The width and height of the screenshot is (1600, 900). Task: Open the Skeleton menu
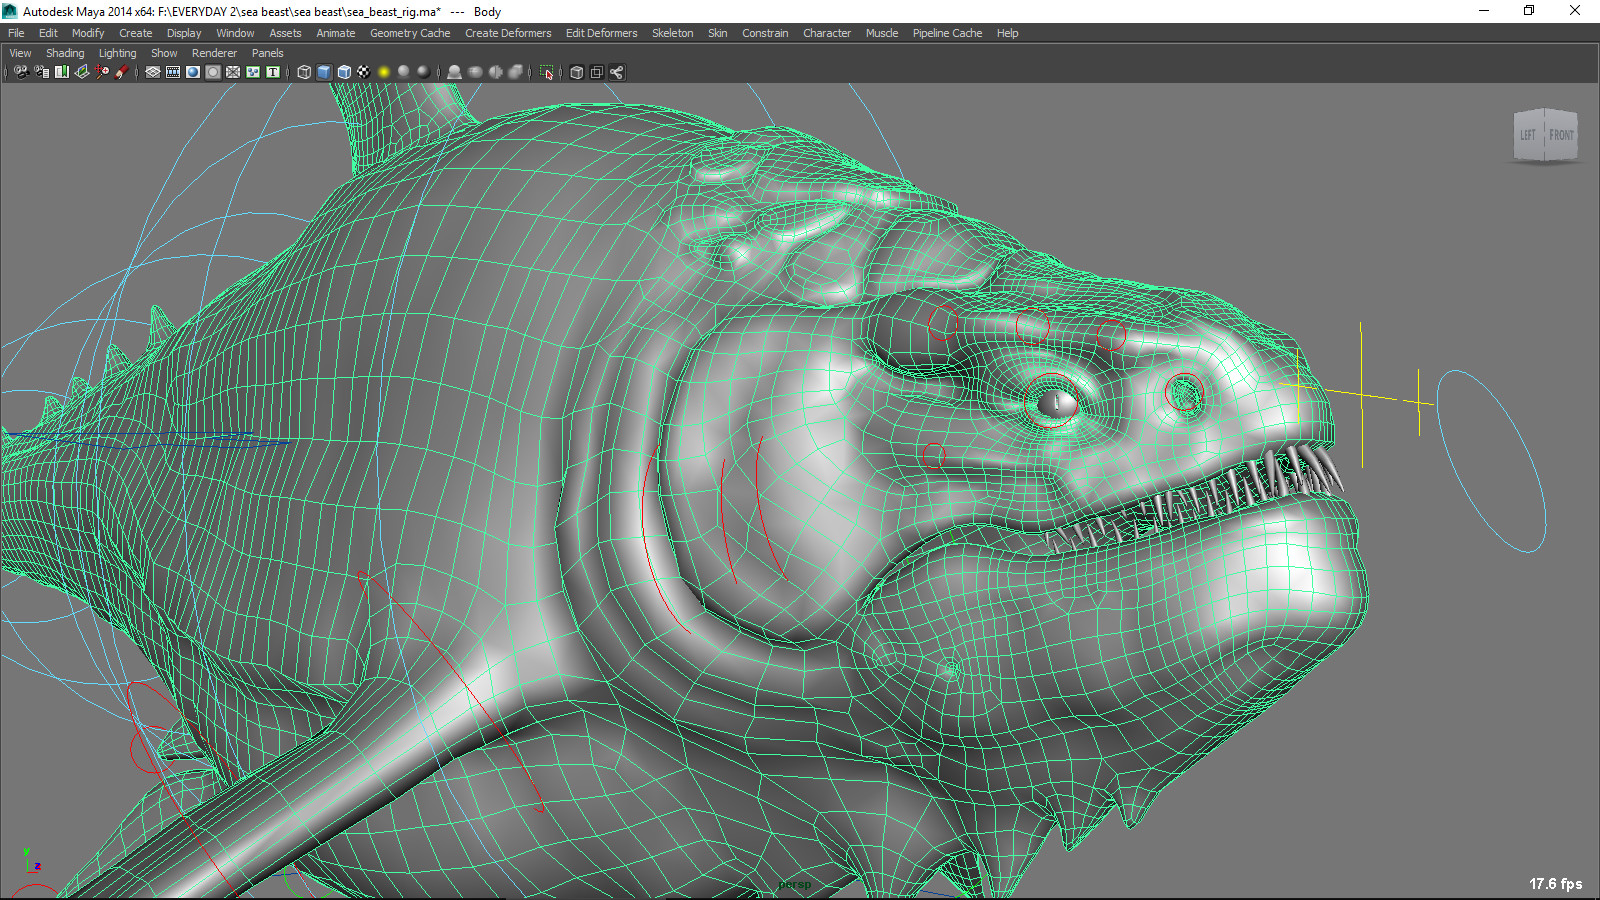tap(672, 33)
